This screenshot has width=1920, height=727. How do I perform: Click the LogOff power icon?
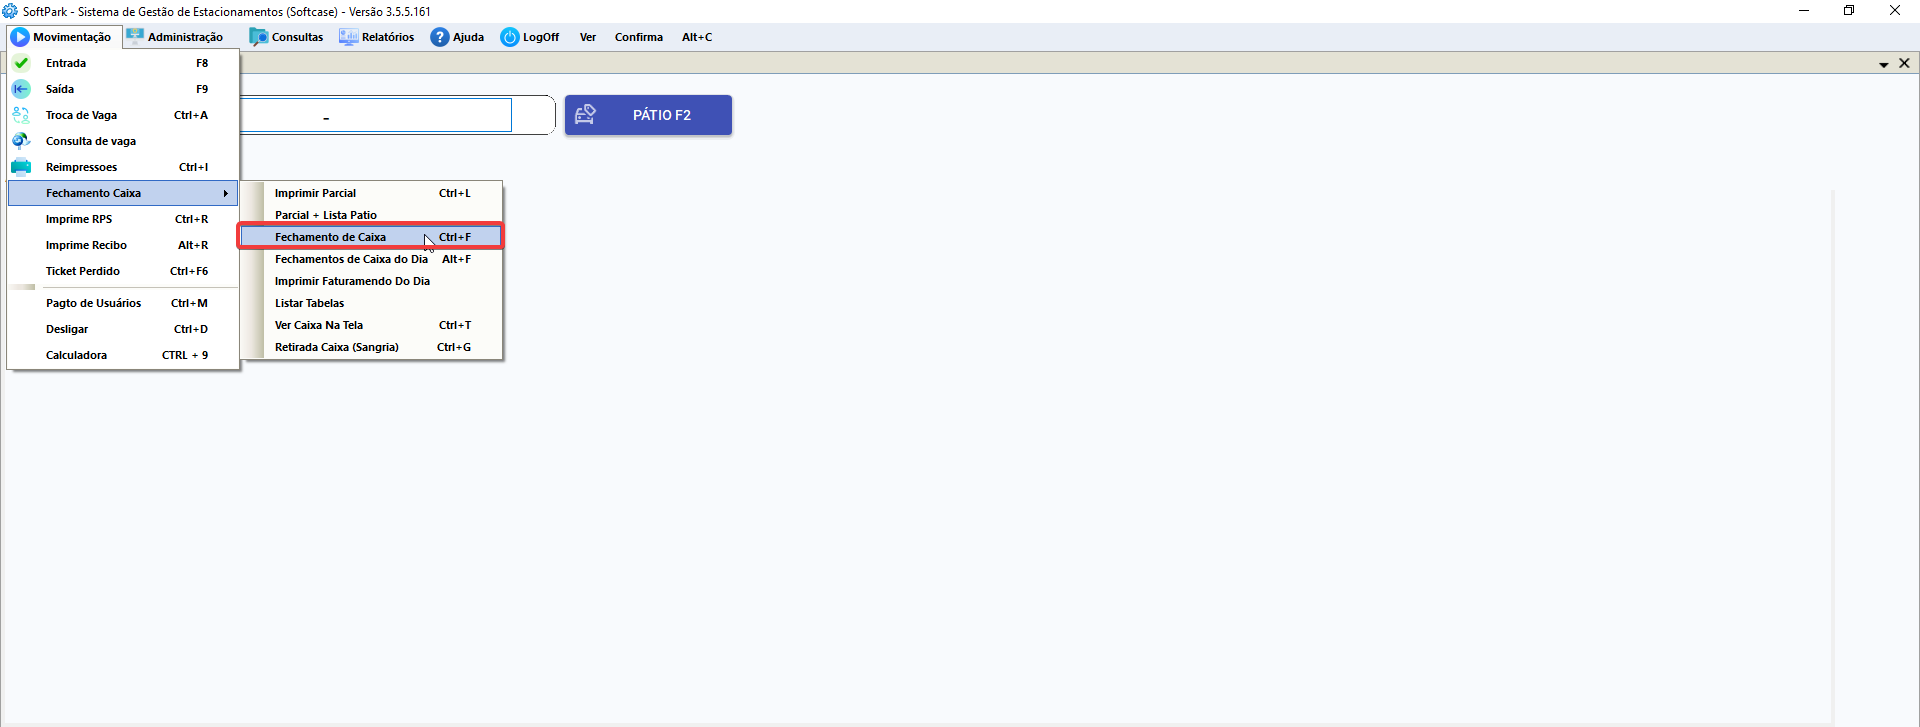[x=510, y=37]
